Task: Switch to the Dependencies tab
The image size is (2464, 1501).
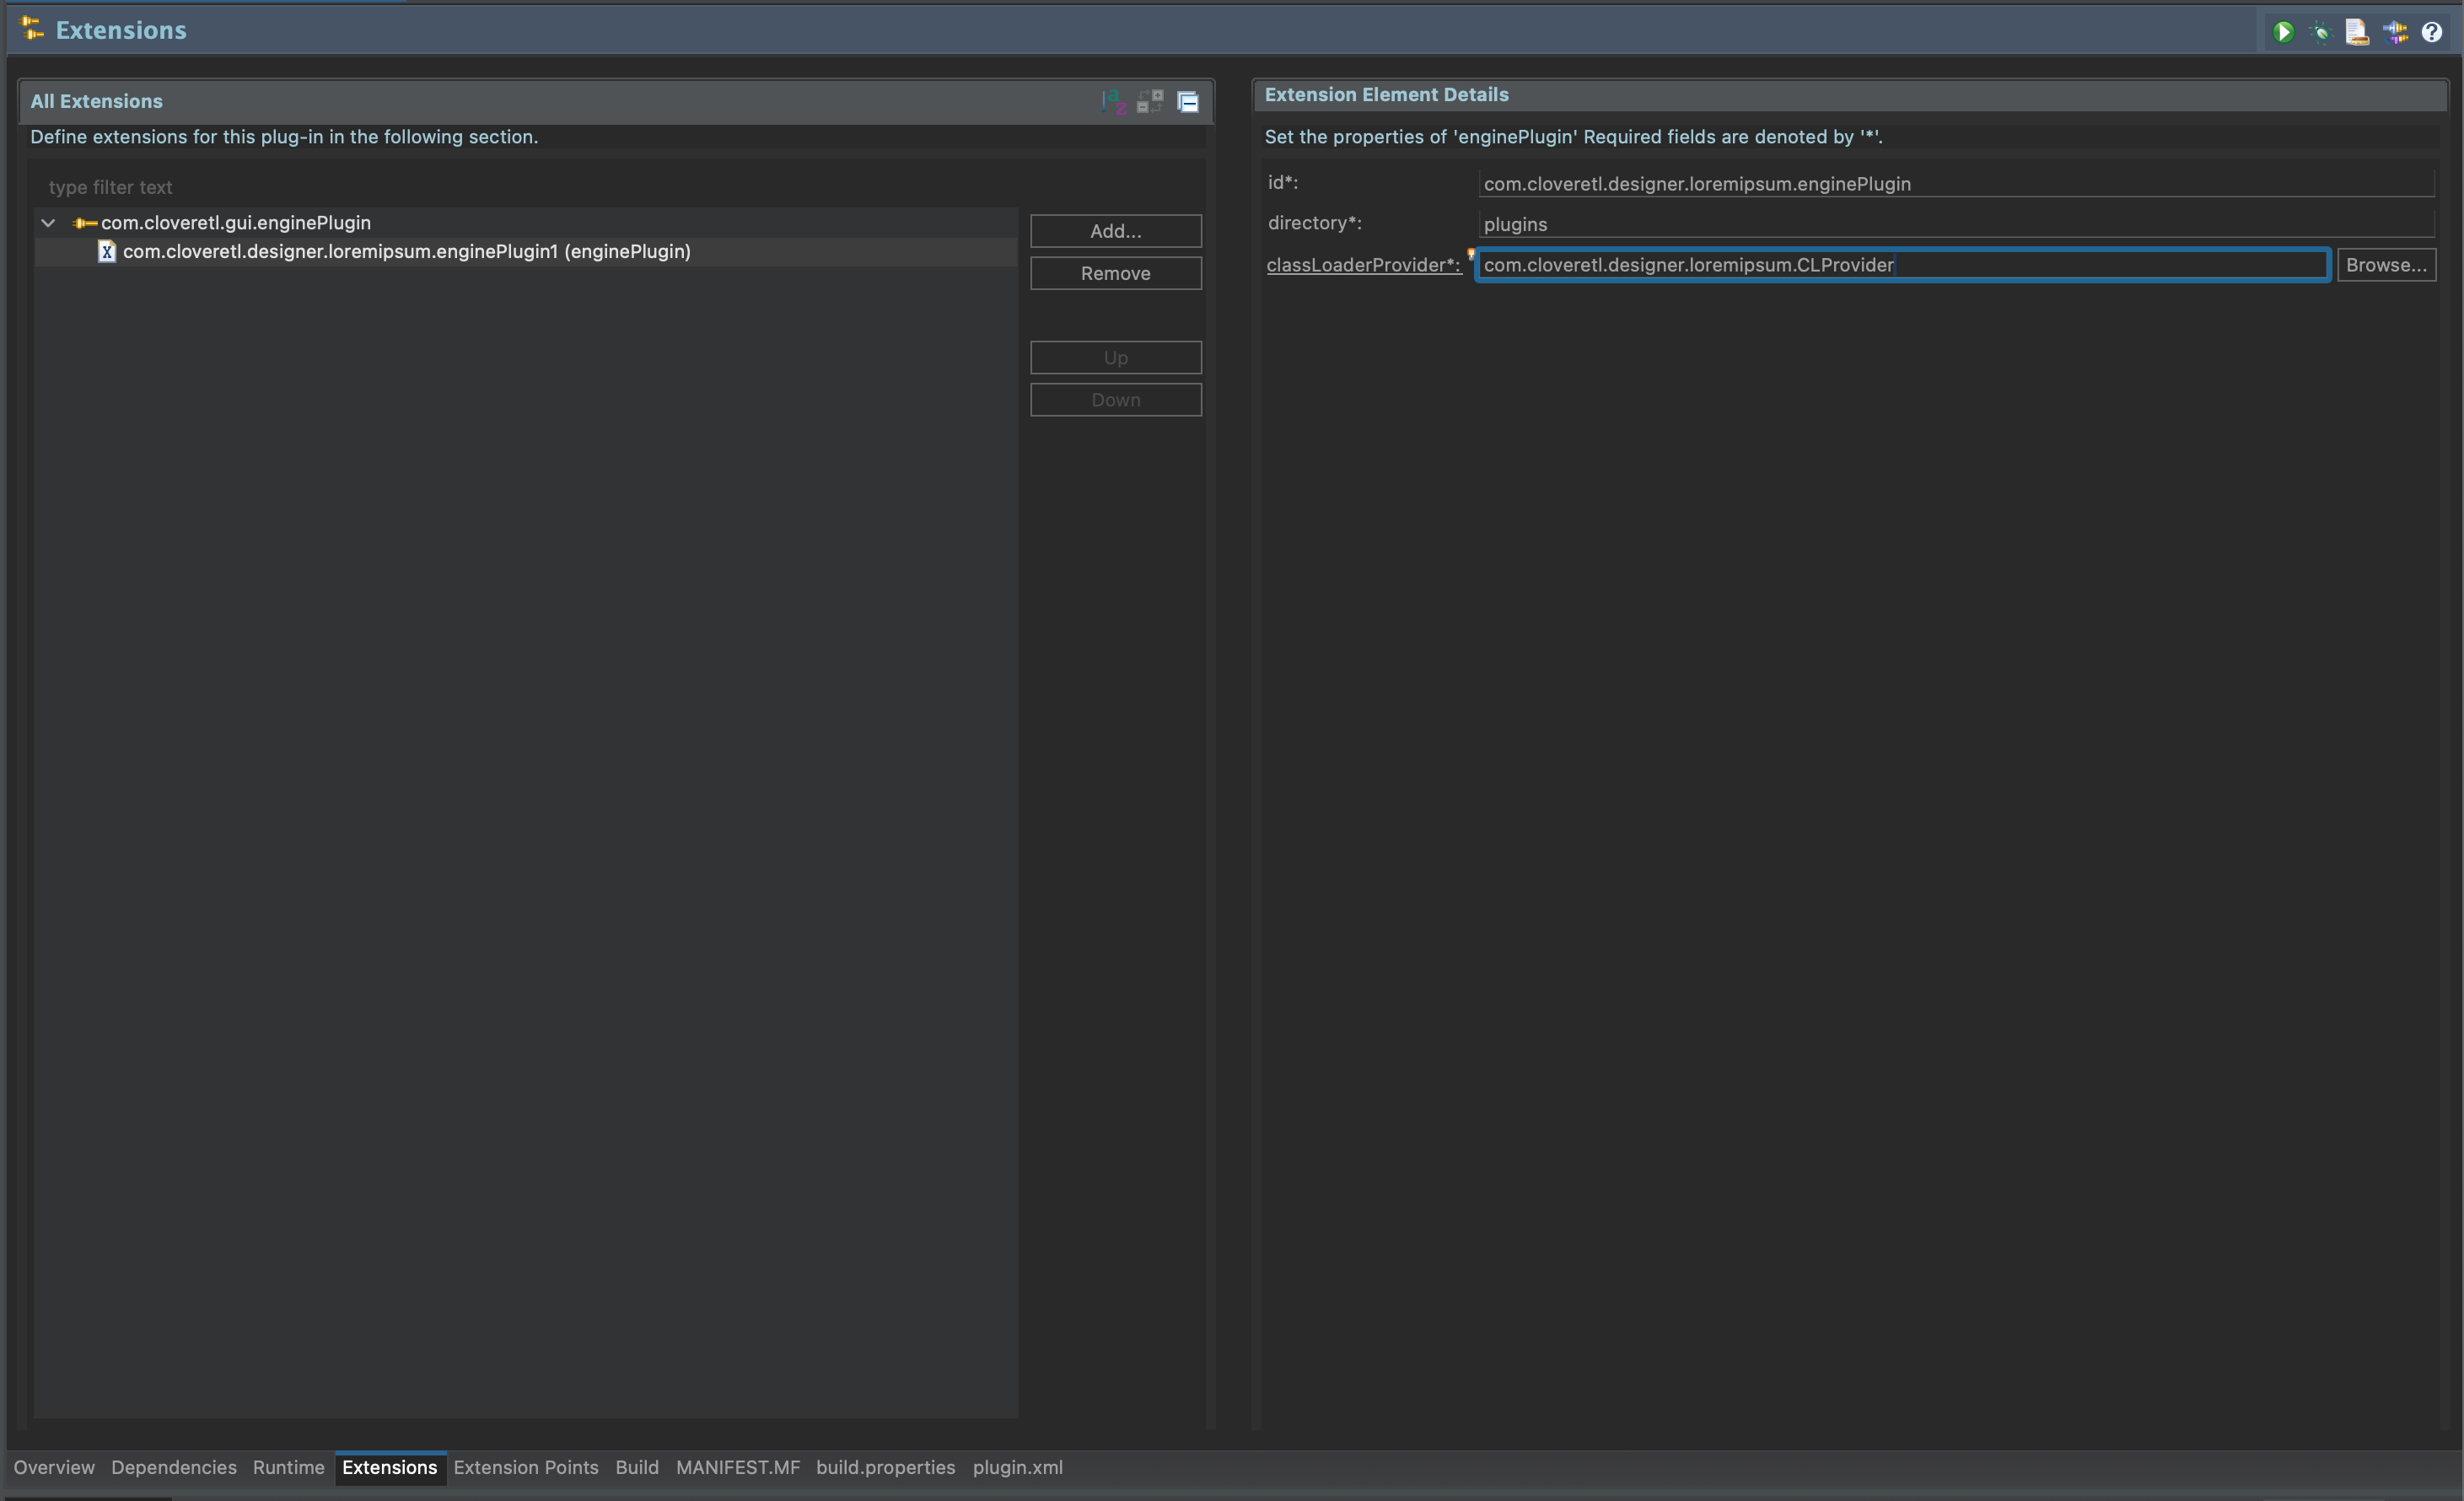Action: click(174, 1467)
